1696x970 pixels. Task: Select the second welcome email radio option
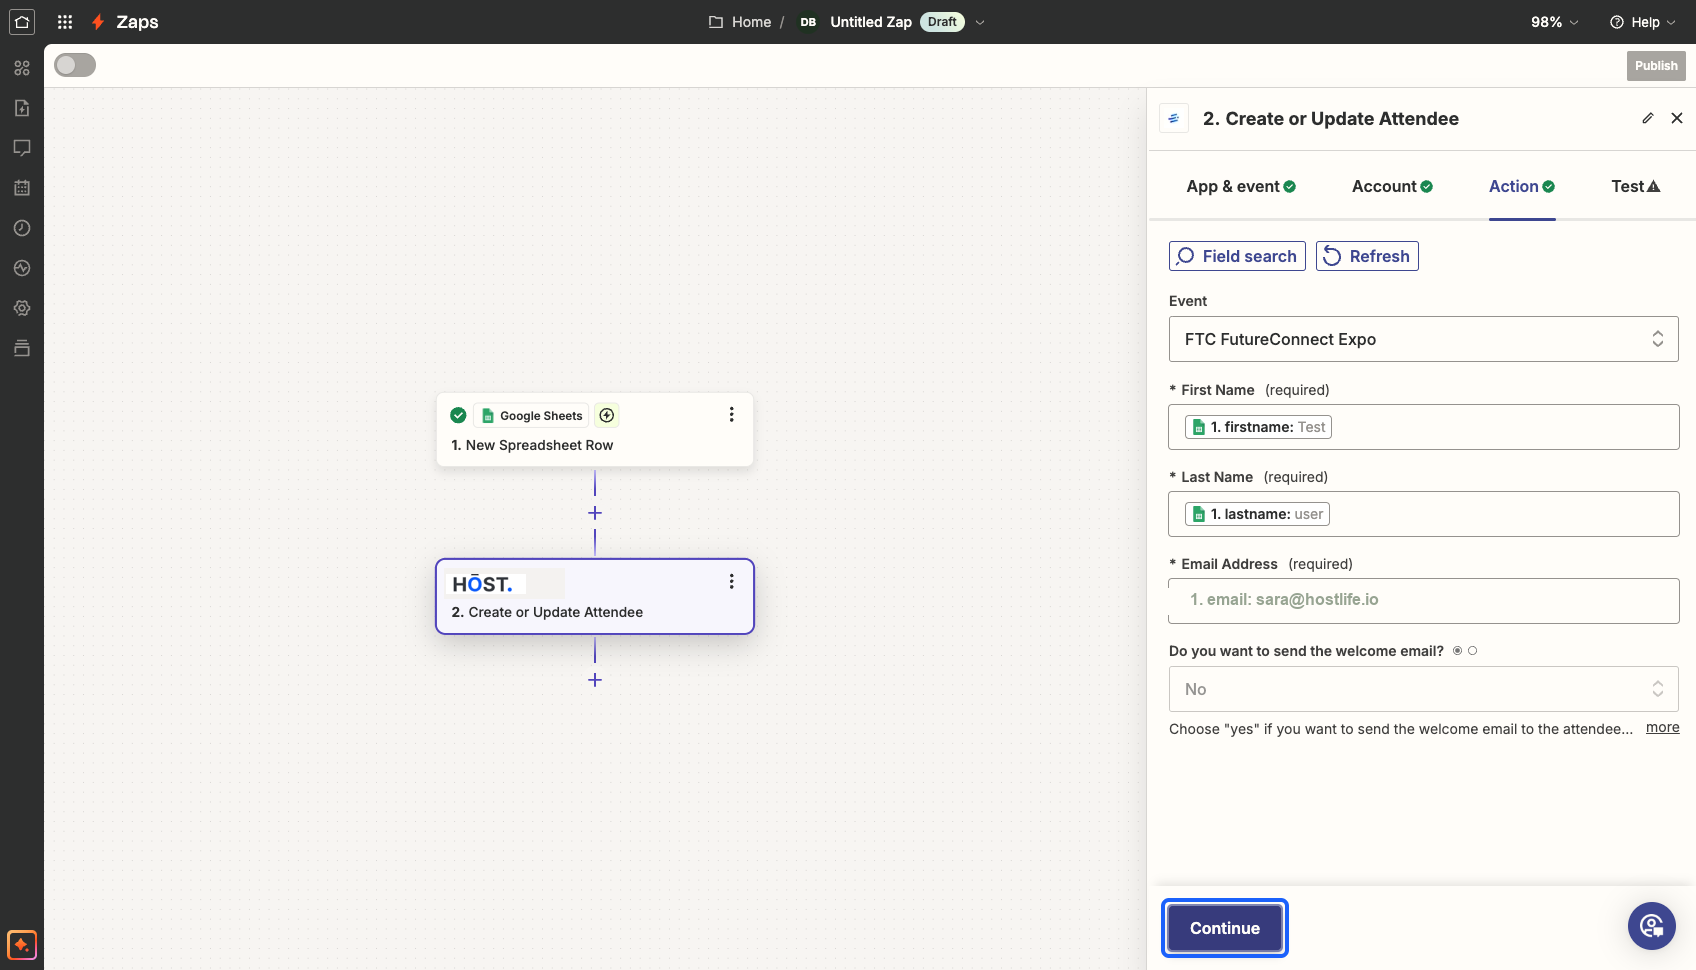[x=1472, y=651]
